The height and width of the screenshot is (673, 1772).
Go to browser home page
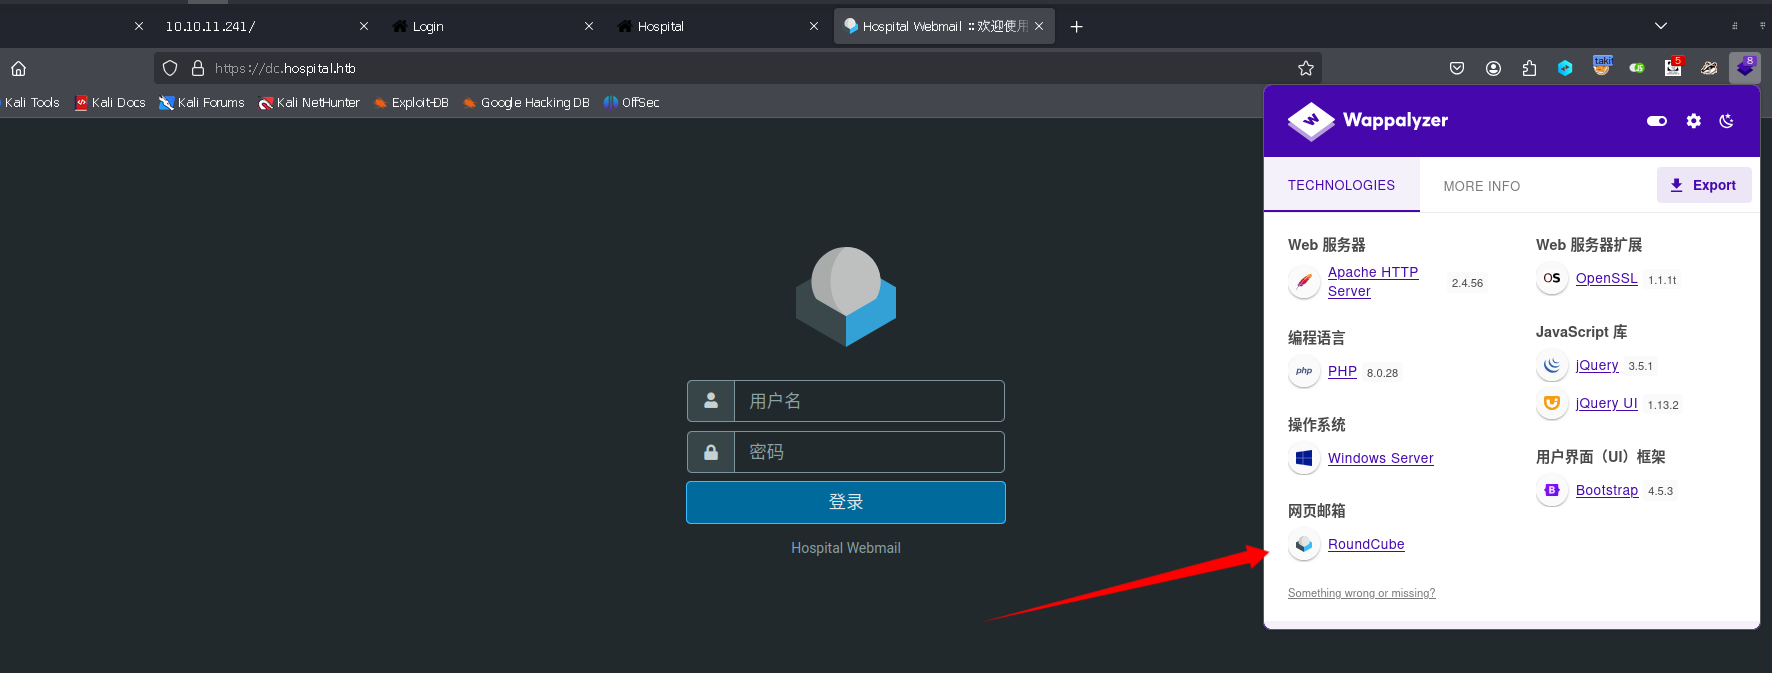click(18, 68)
